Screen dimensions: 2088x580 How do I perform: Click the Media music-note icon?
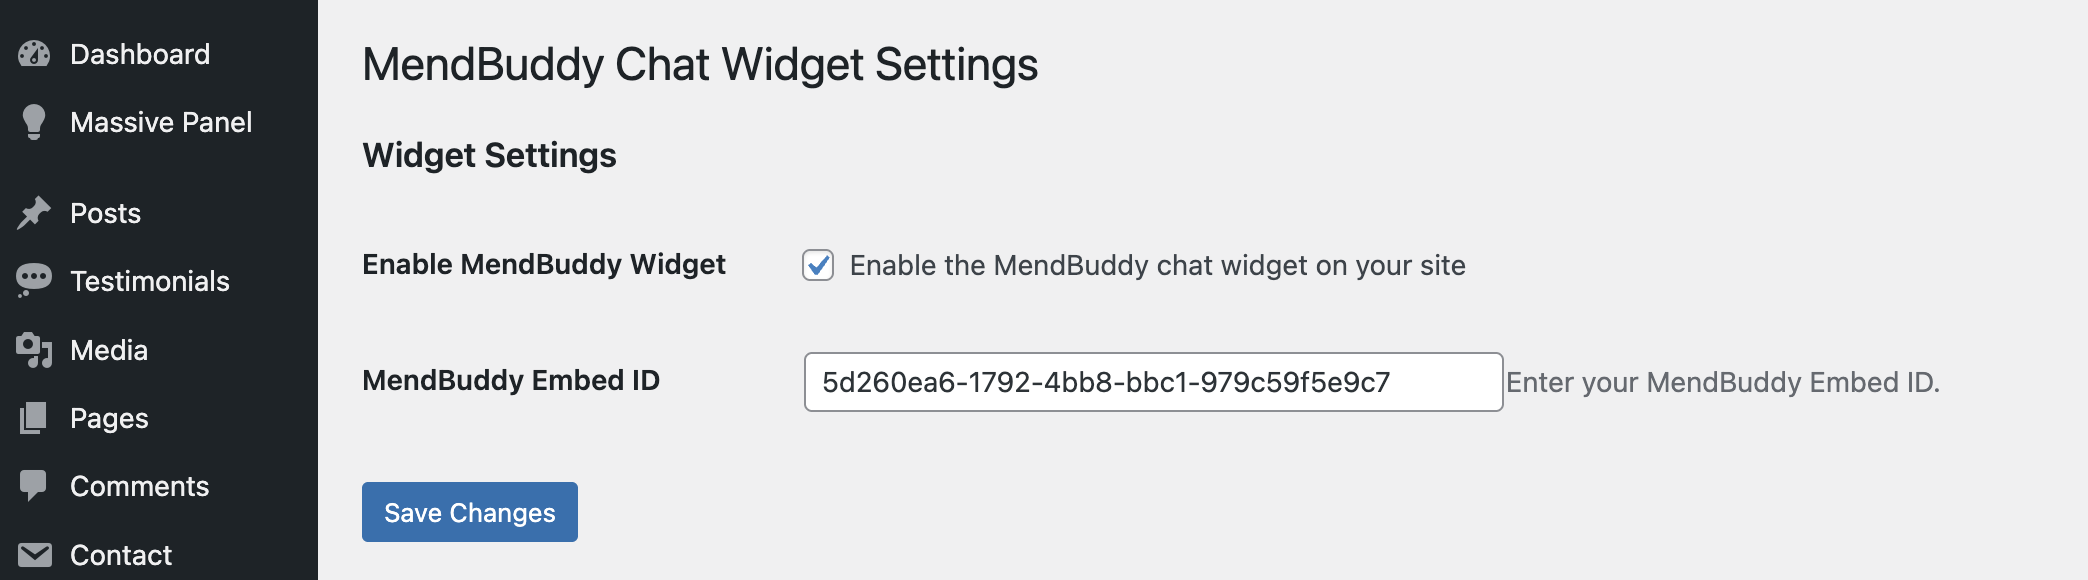point(34,349)
